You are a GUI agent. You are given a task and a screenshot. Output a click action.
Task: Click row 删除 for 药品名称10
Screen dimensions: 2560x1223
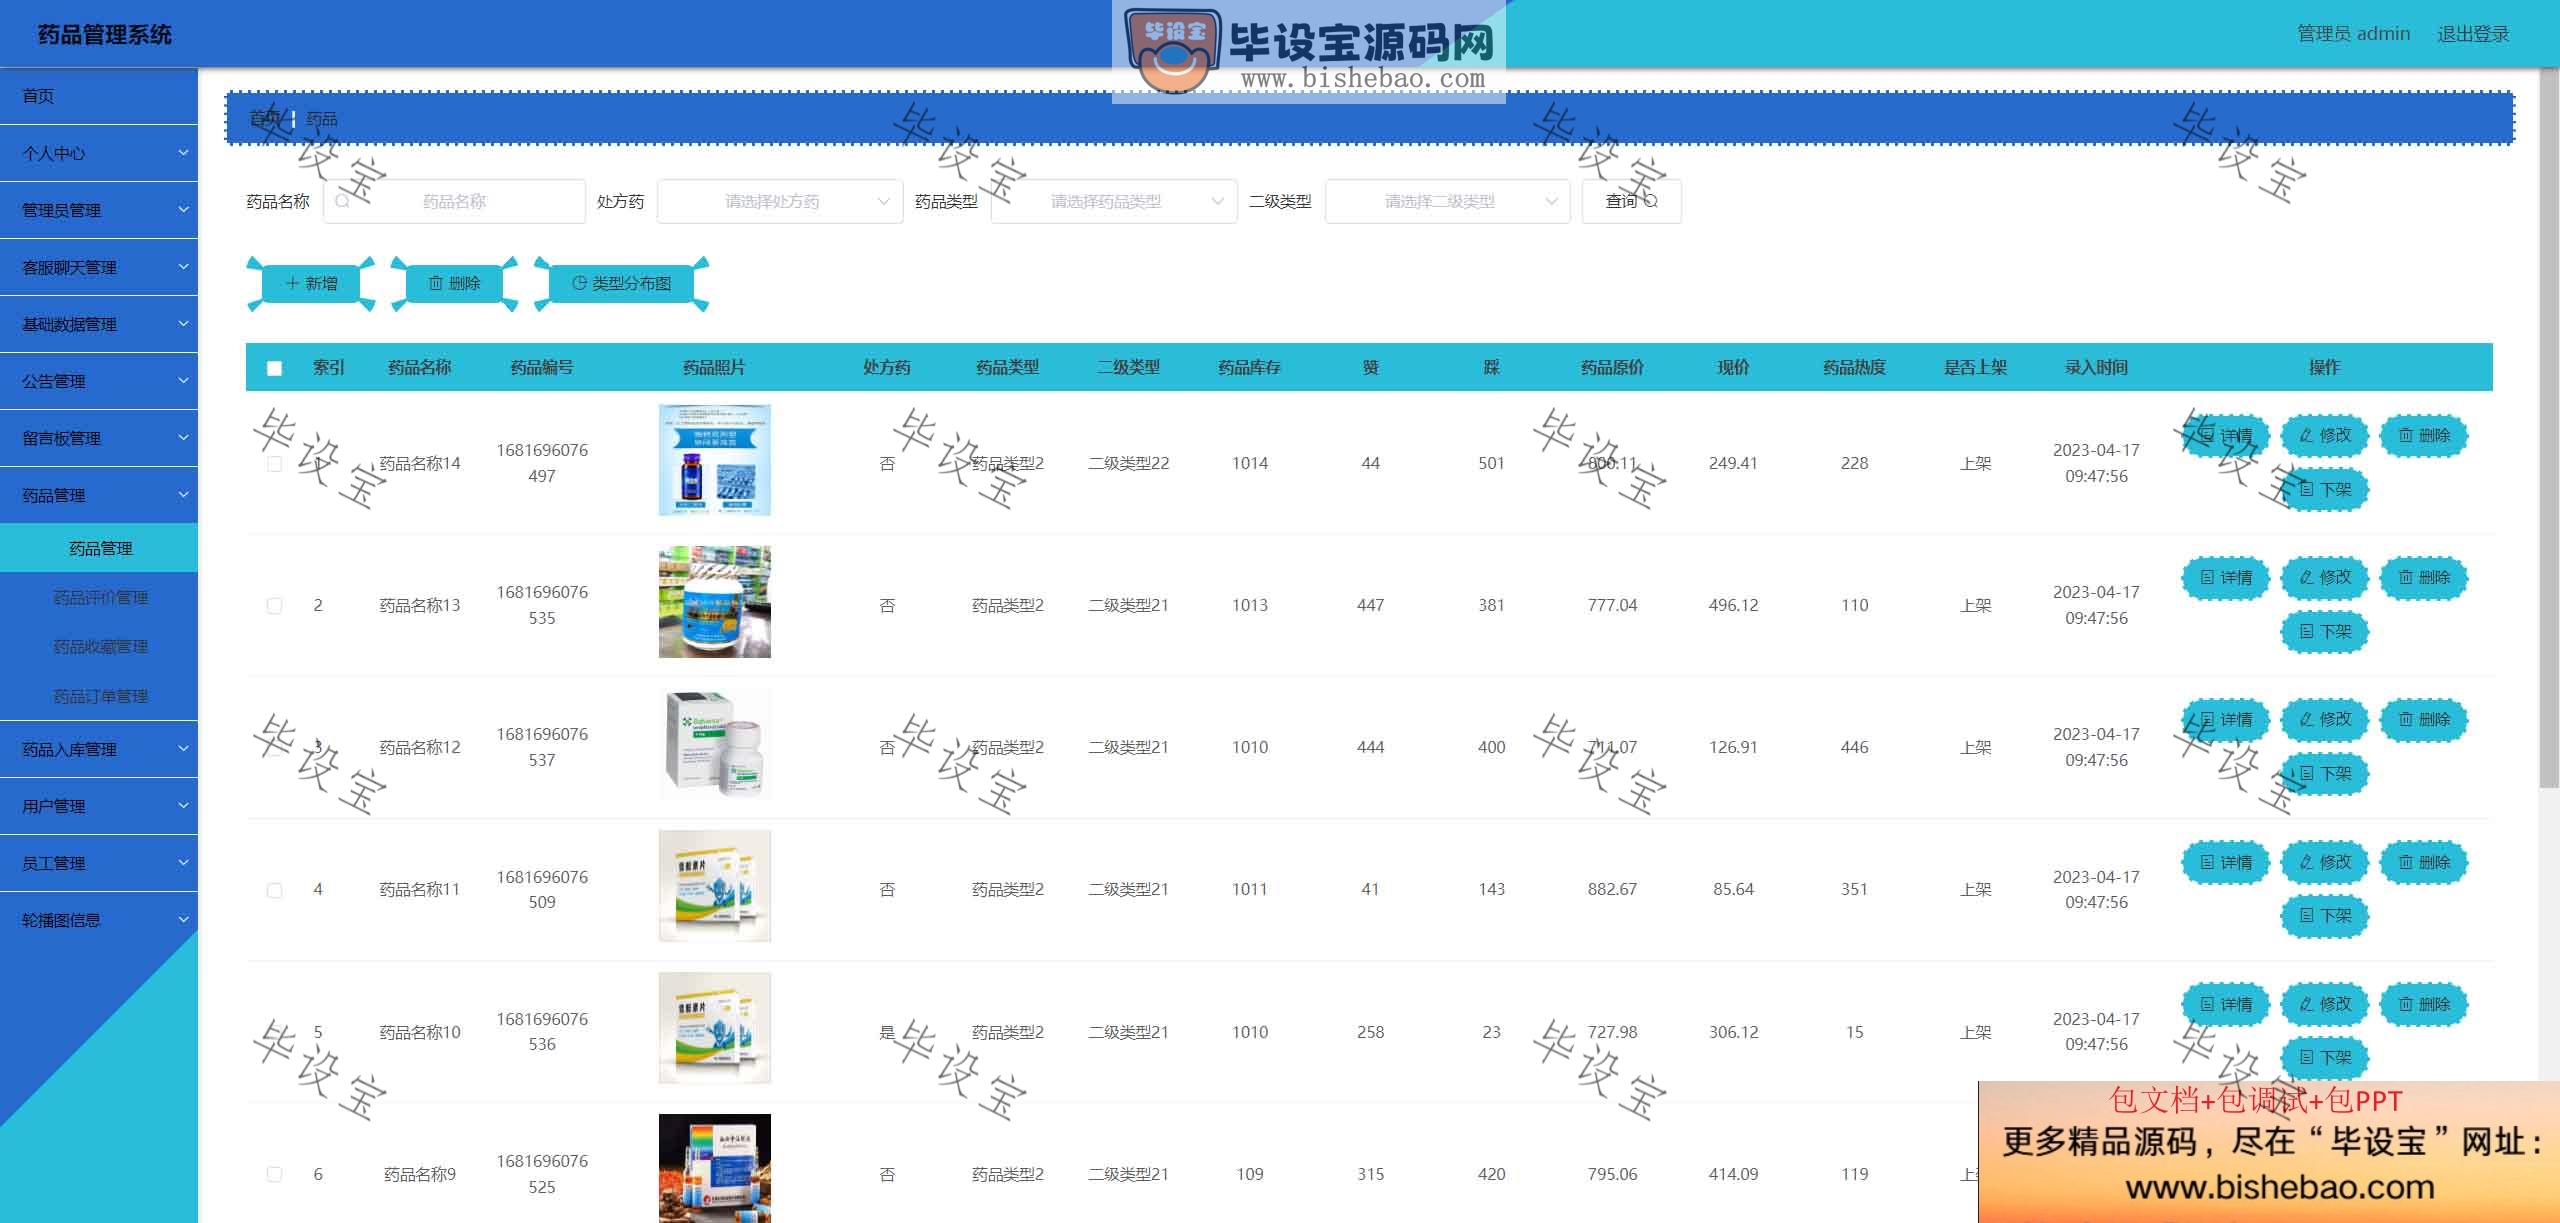pyautogui.click(x=2424, y=1005)
